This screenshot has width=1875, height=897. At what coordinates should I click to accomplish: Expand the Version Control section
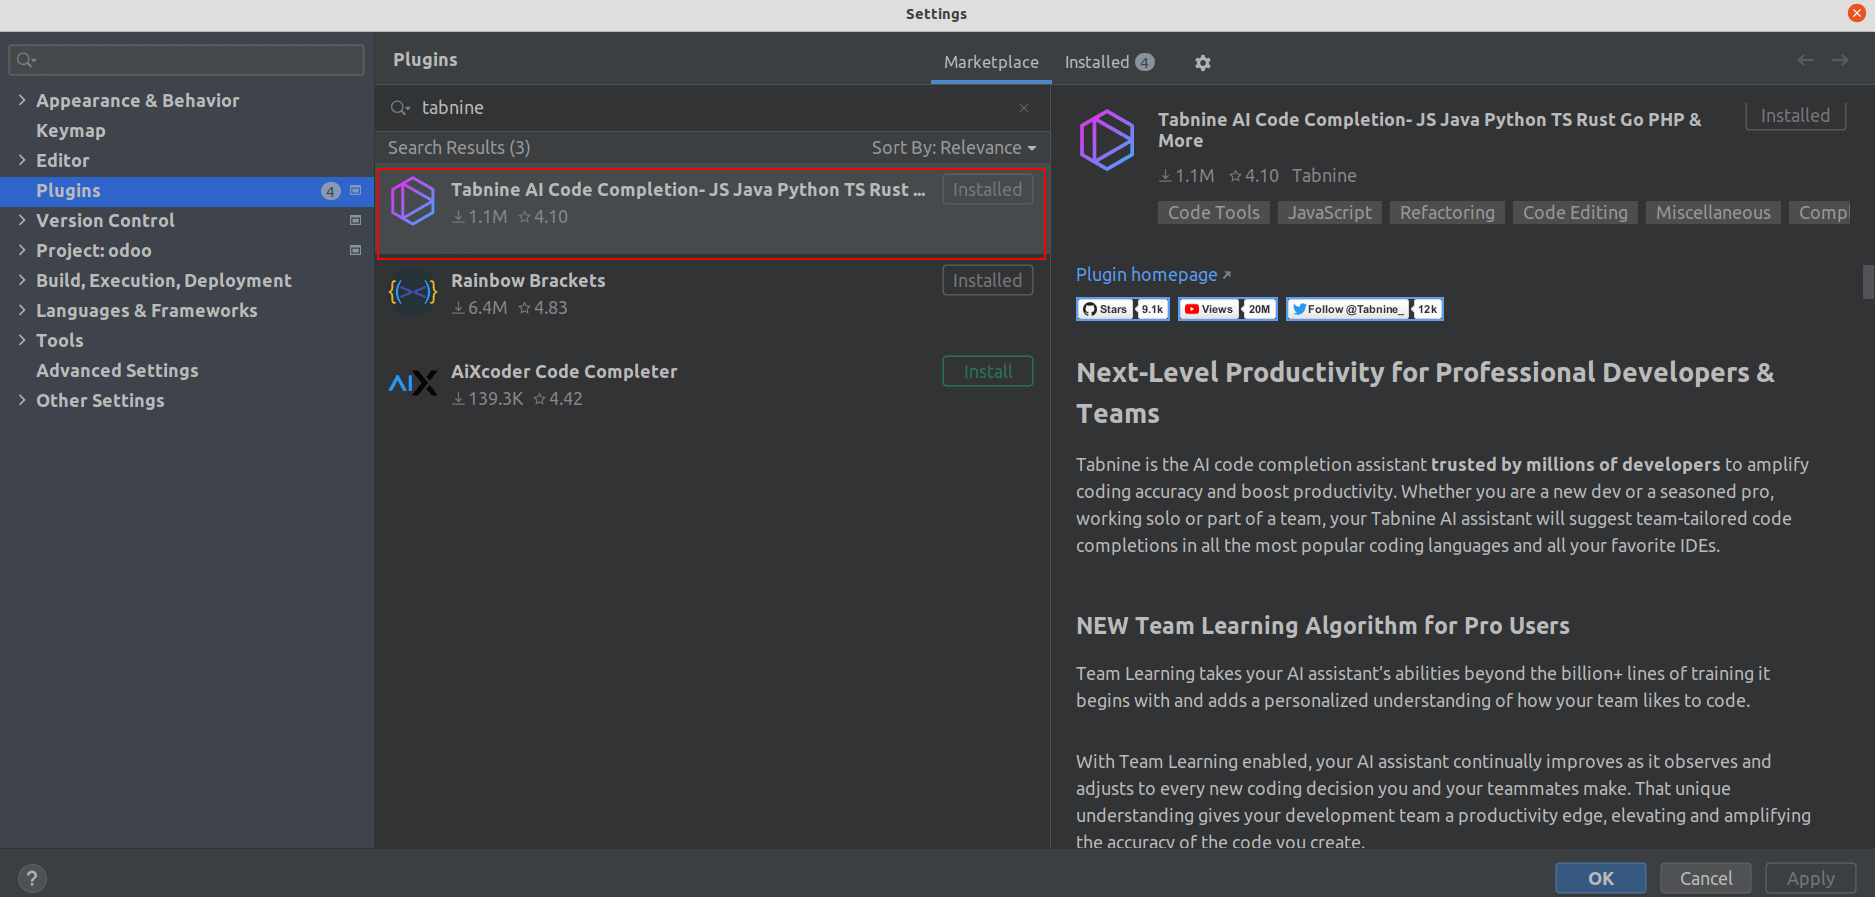point(22,220)
